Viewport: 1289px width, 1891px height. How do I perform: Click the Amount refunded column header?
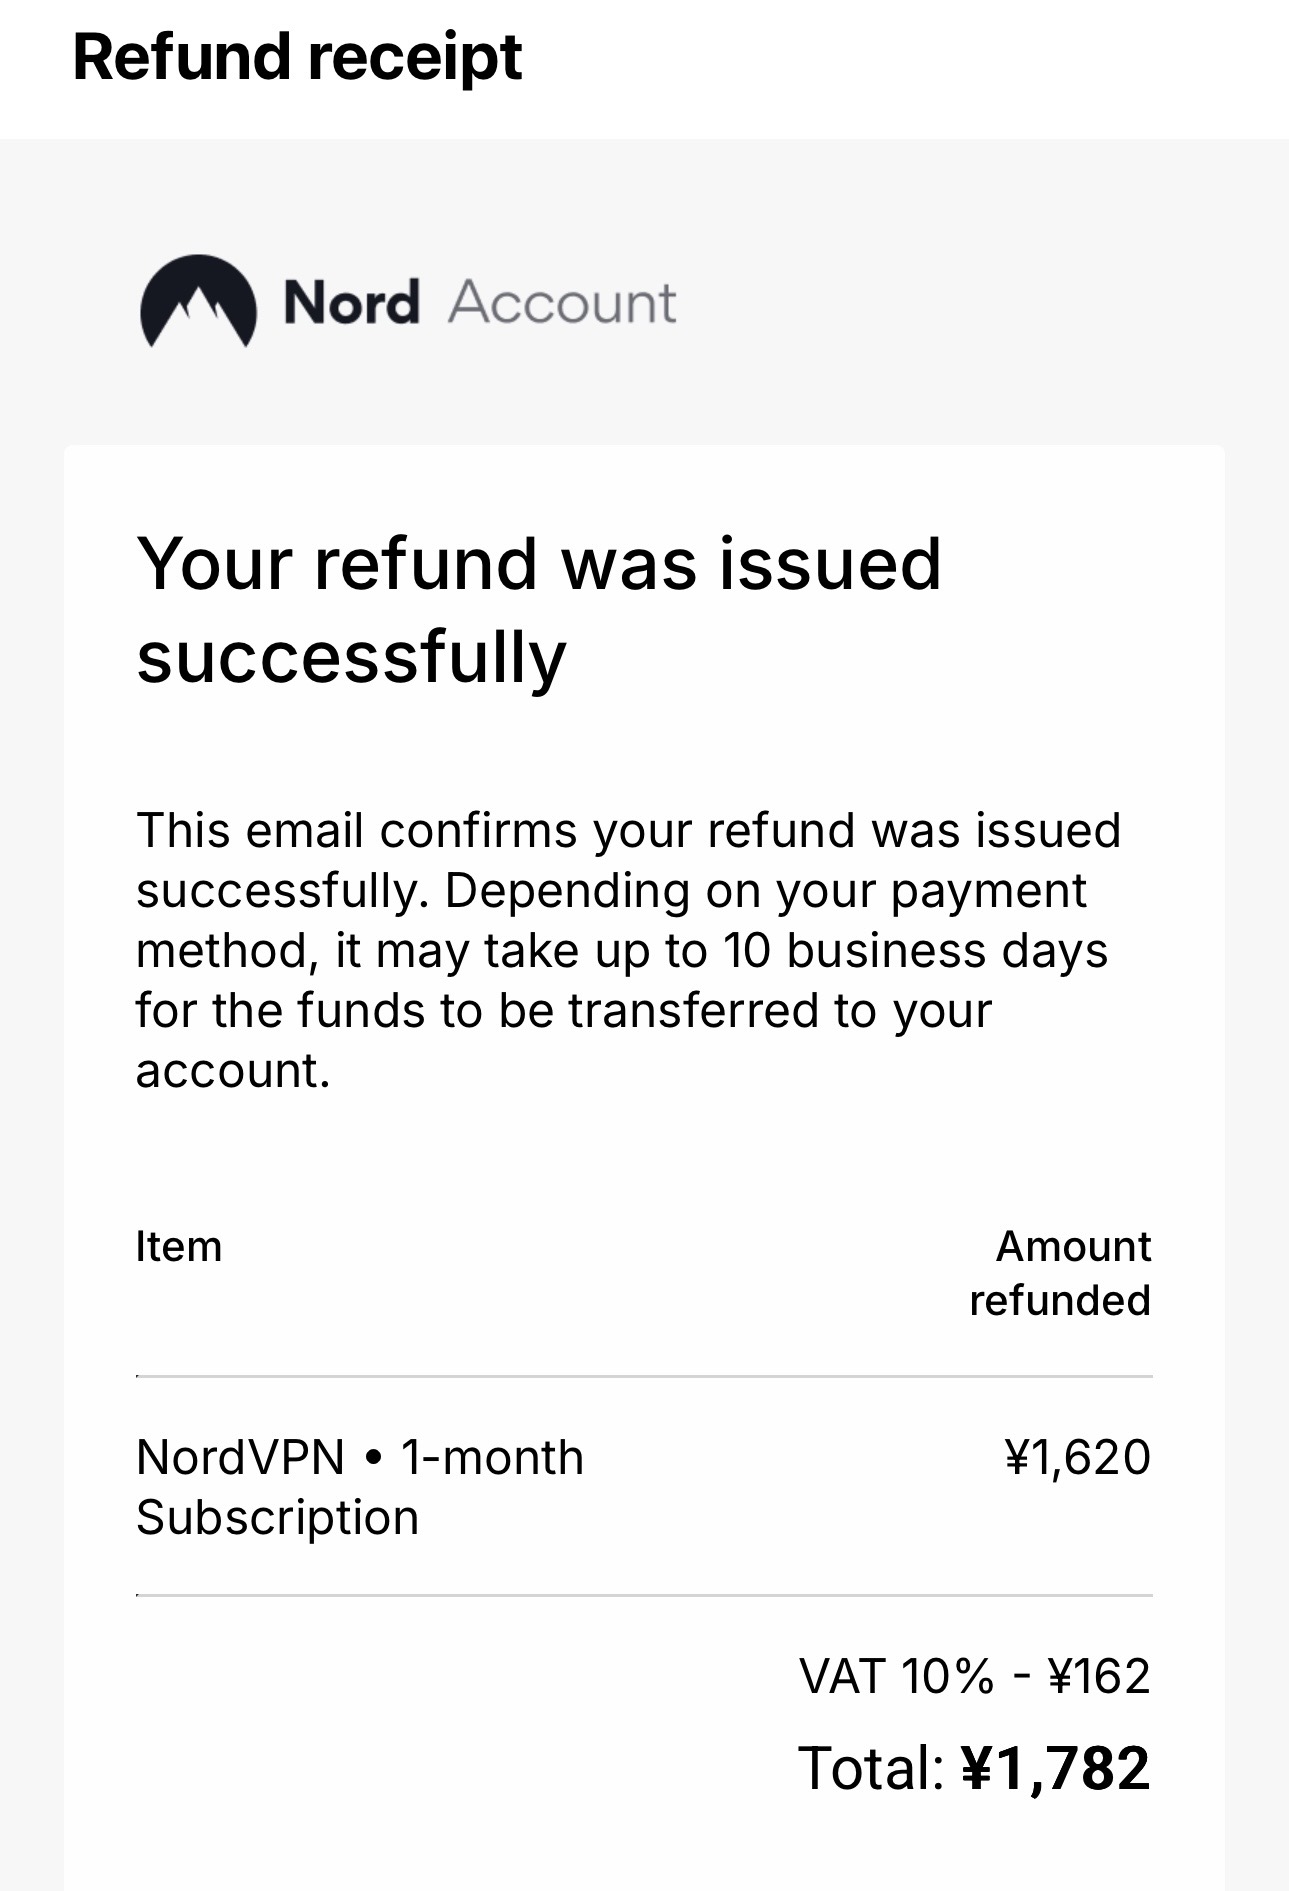click(x=1060, y=1273)
